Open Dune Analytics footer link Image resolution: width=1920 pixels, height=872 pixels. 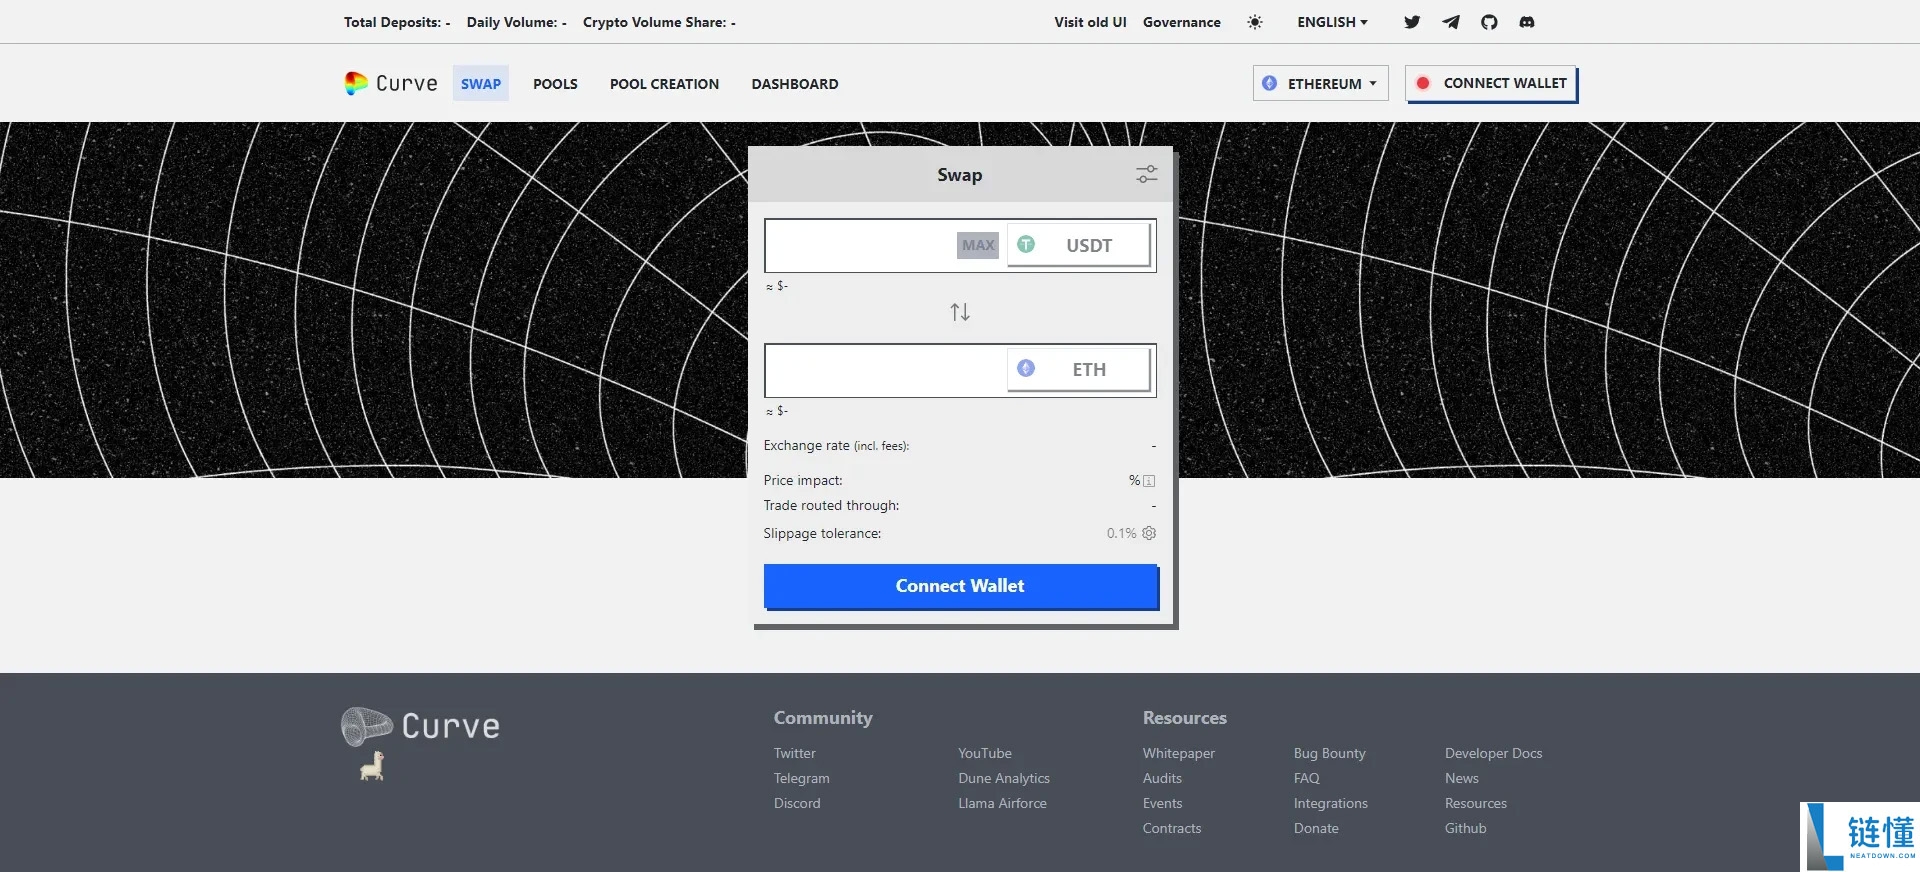click(1004, 778)
